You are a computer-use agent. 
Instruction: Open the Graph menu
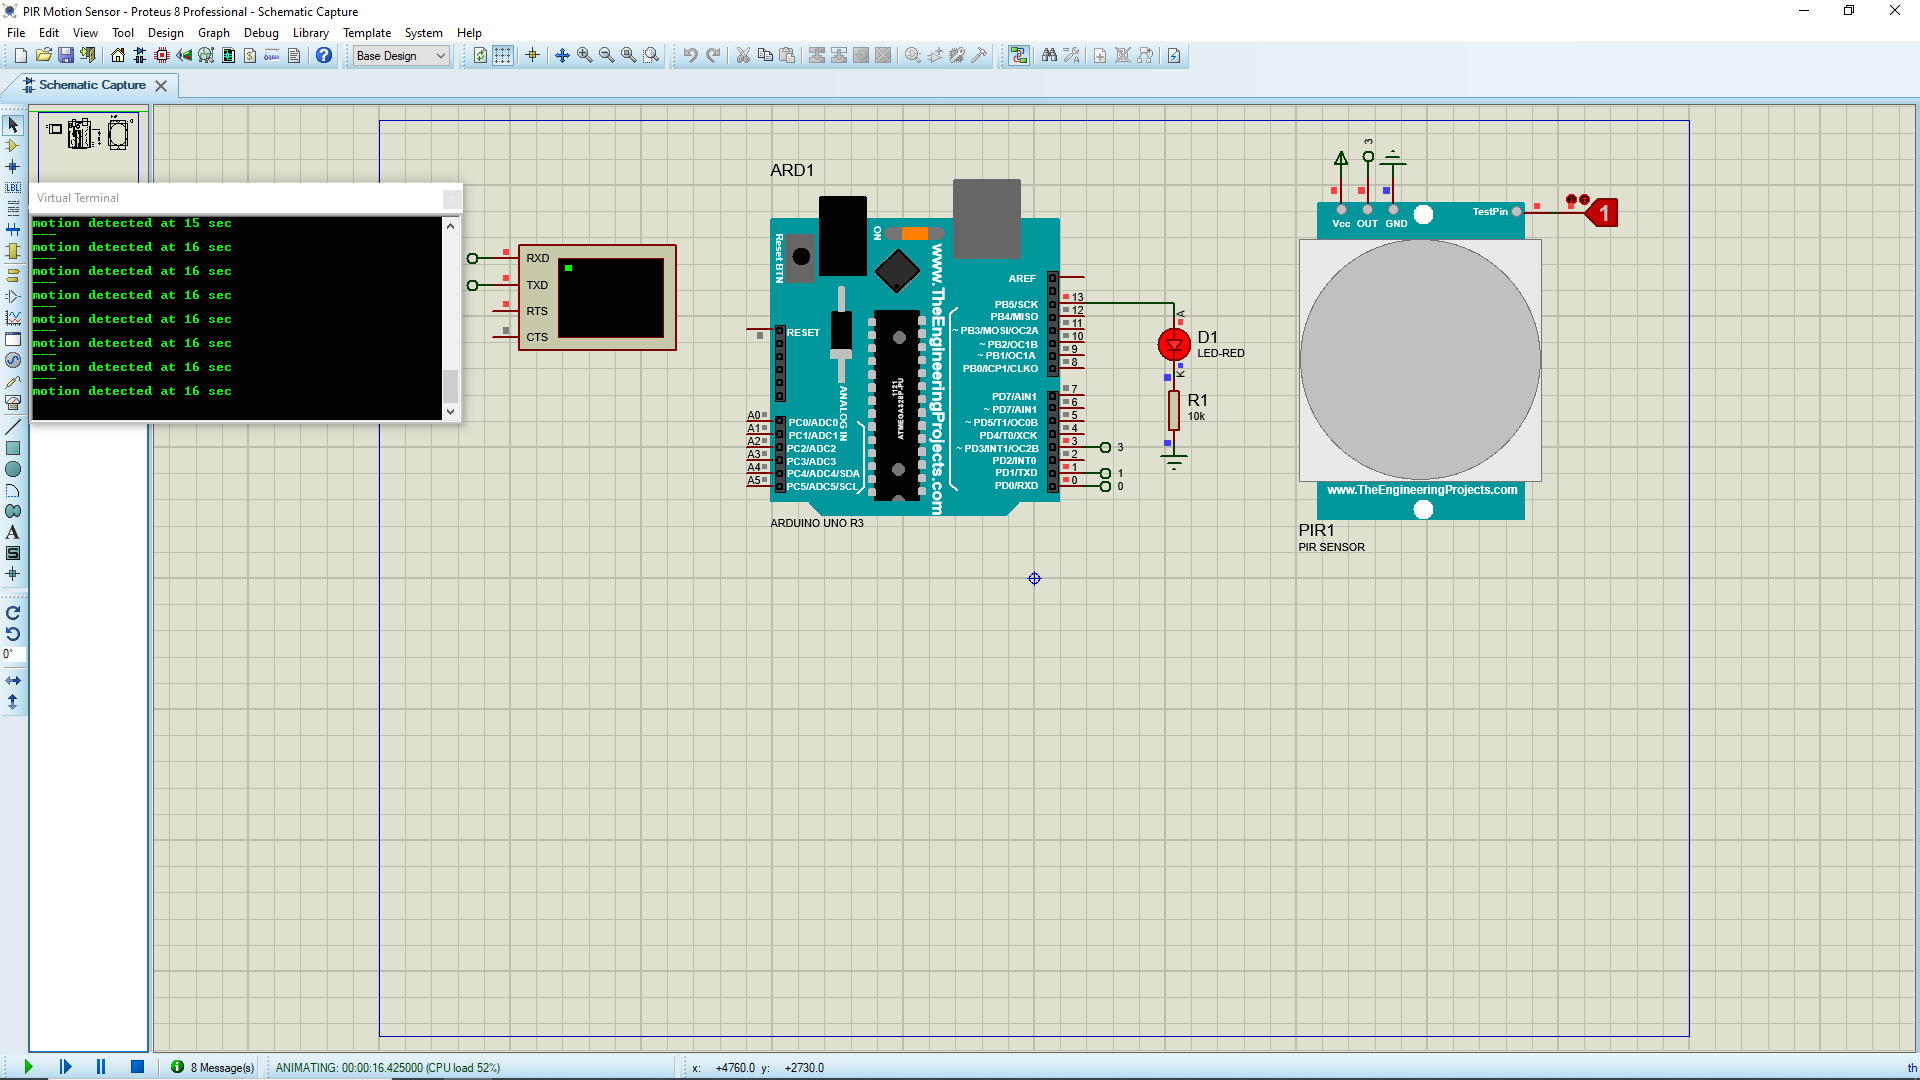point(214,33)
